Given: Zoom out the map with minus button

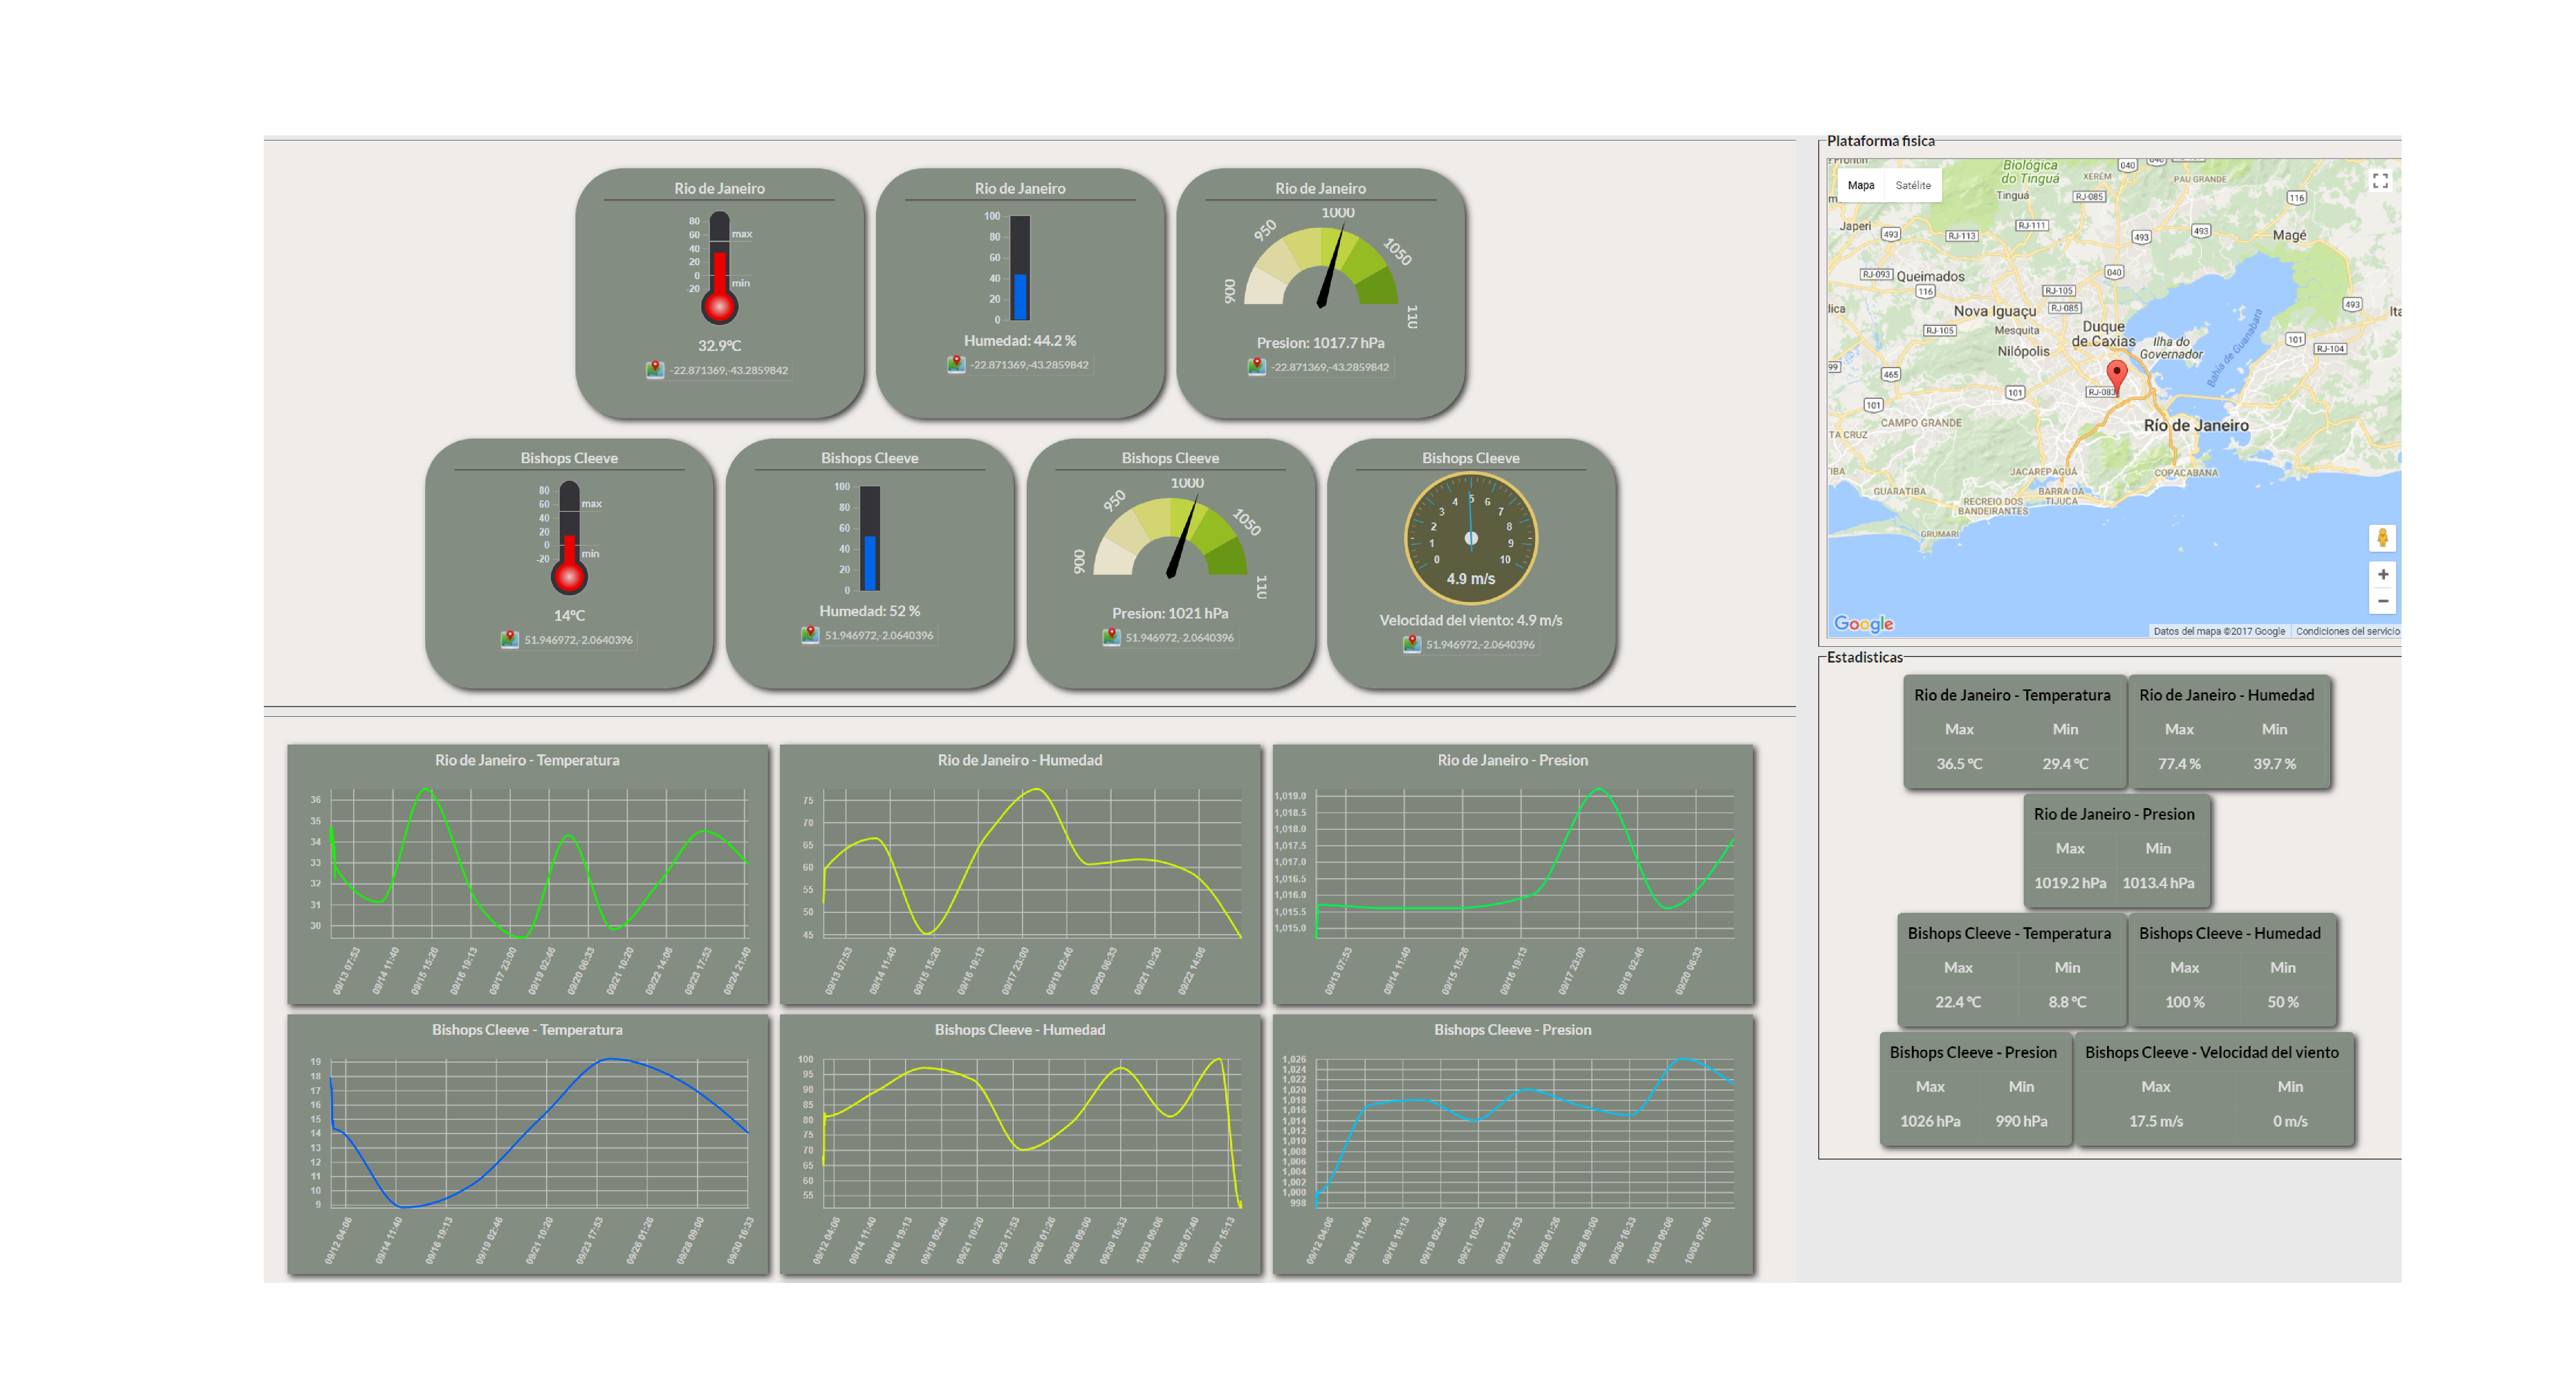Looking at the screenshot, I should click(2382, 601).
